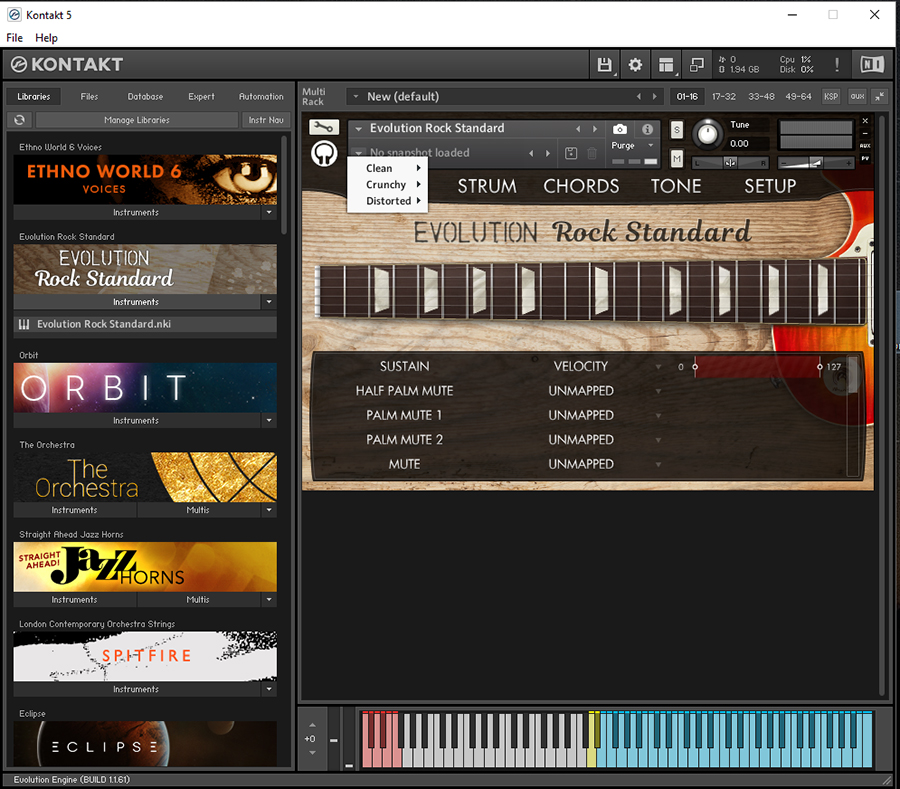
Task: Select previous multi arrow in Multi Rack header
Action: click(639, 96)
